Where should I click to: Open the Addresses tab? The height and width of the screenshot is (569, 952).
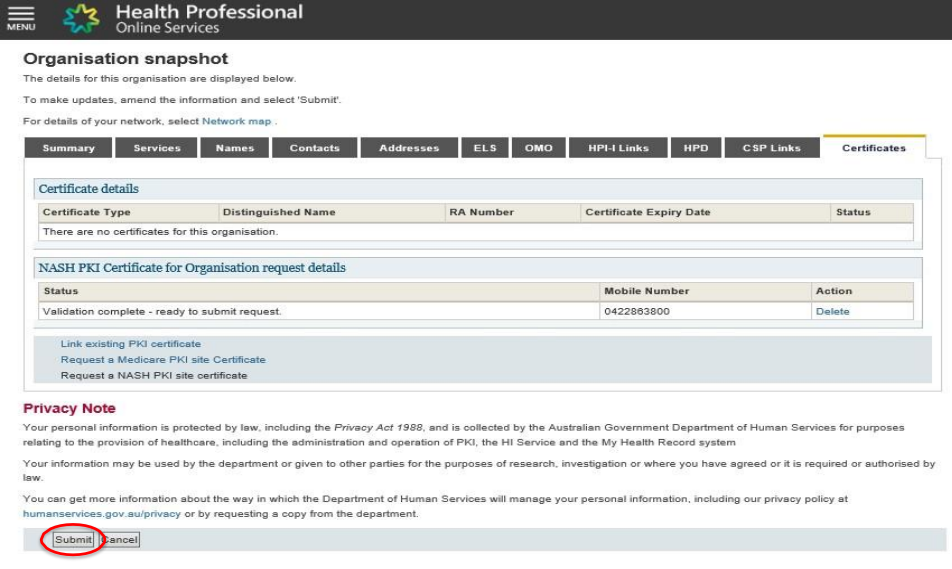coord(409,148)
